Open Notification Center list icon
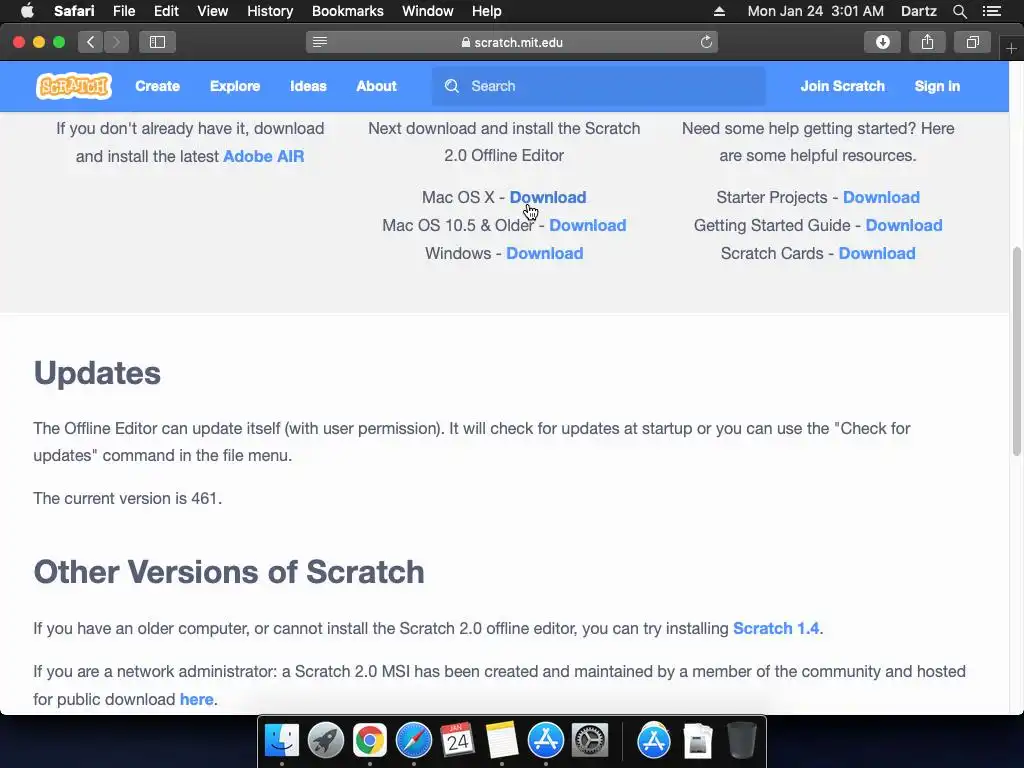The height and width of the screenshot is (768, 1024). point(991,11)
